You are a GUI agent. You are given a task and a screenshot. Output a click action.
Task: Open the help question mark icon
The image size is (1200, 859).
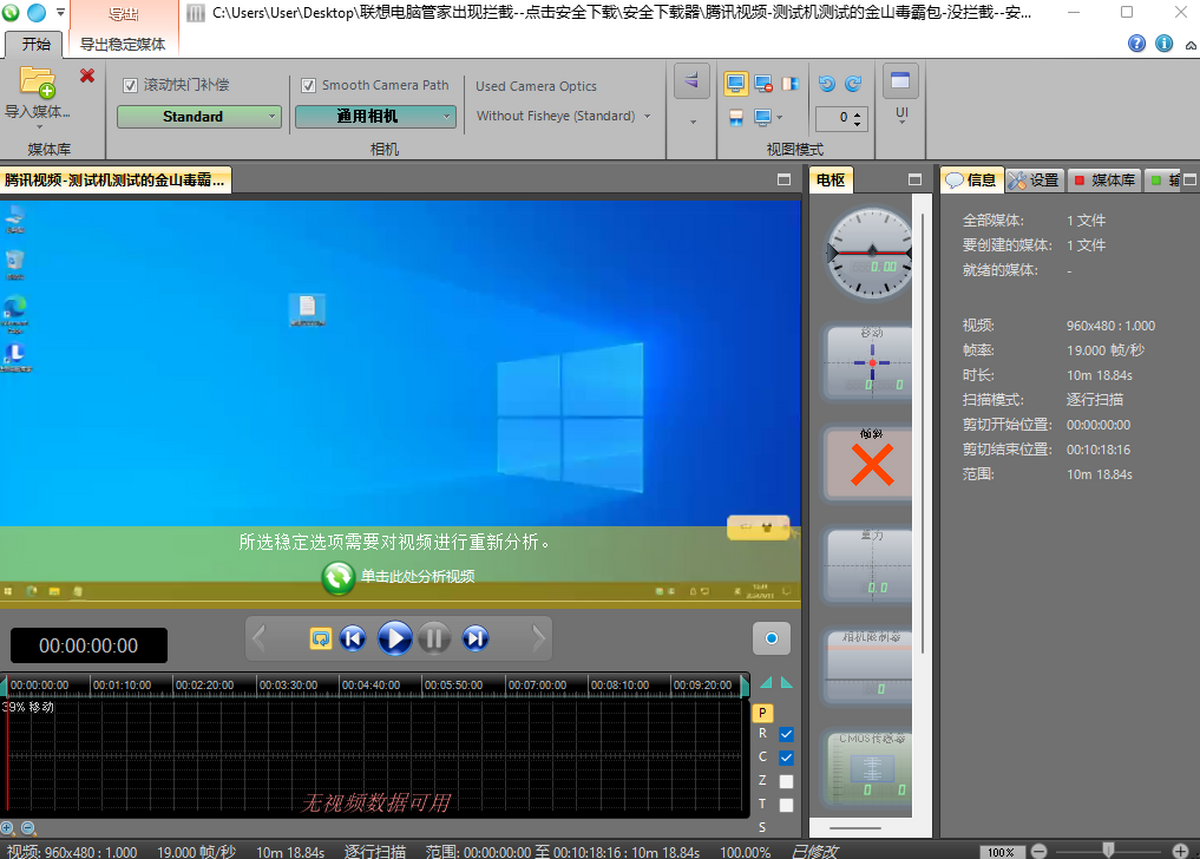1137,43
